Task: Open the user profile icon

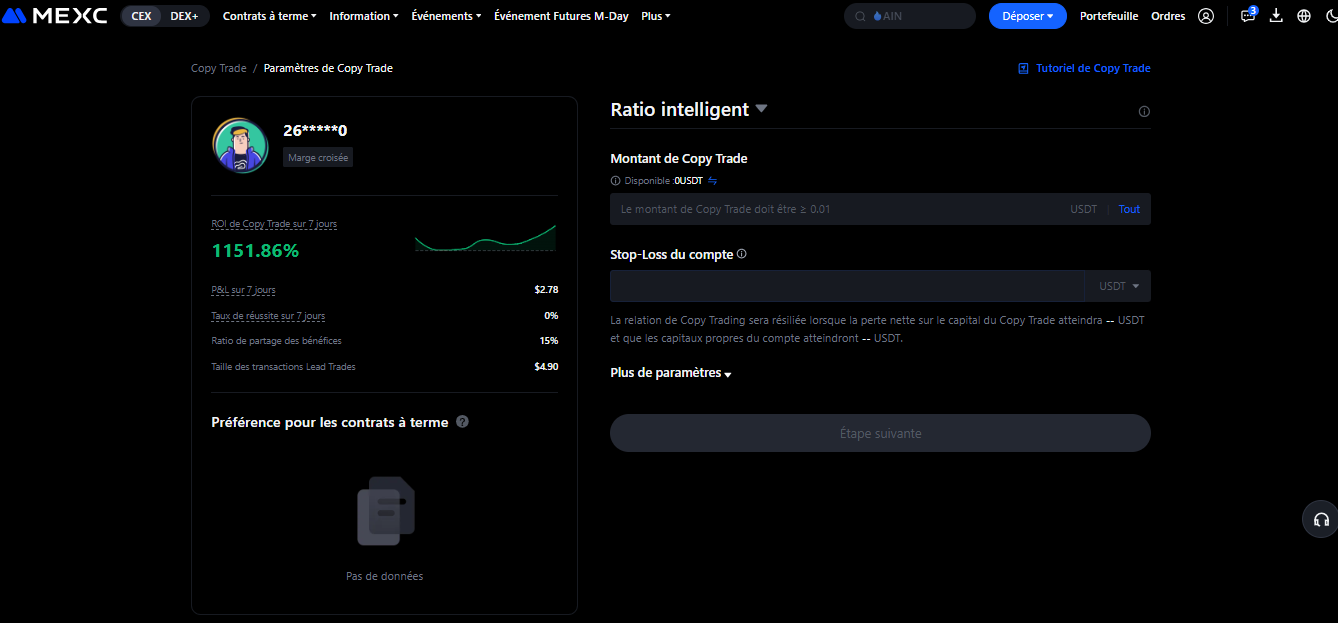Action: tap(1206, 16)
